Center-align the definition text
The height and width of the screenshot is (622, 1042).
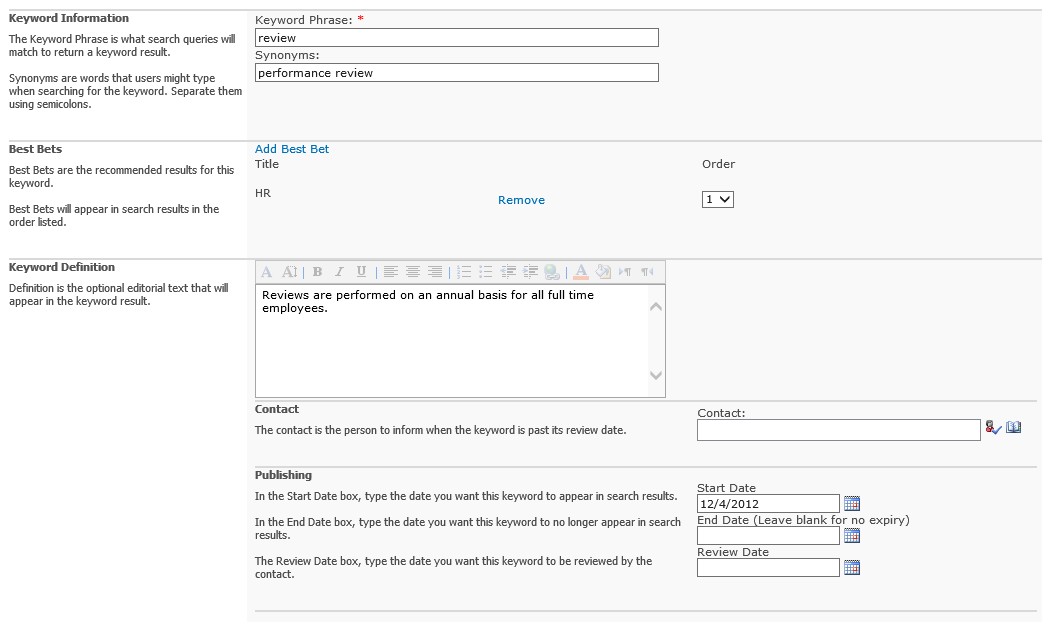[x=412, y=272]
